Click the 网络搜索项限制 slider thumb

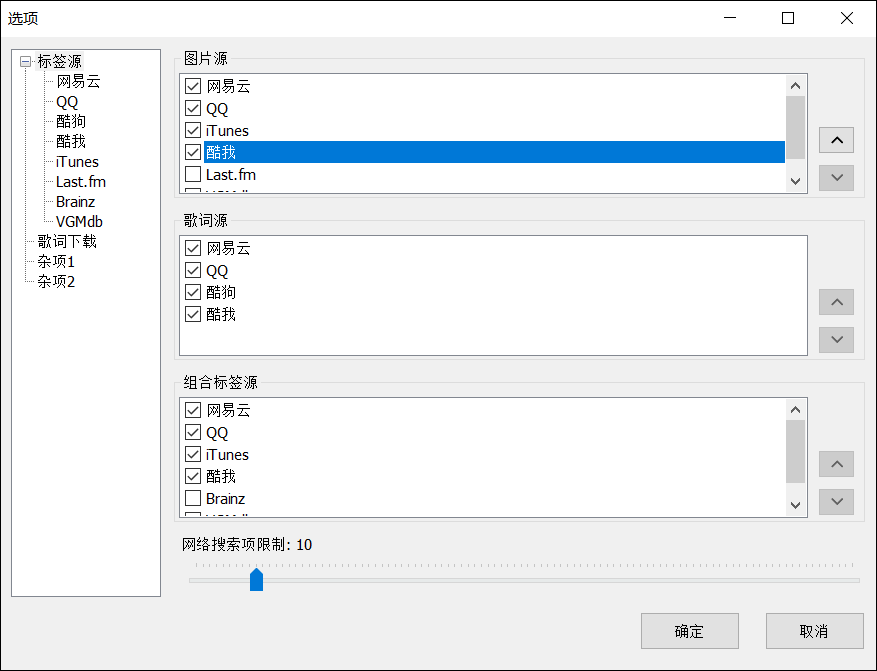coord(256,579)
